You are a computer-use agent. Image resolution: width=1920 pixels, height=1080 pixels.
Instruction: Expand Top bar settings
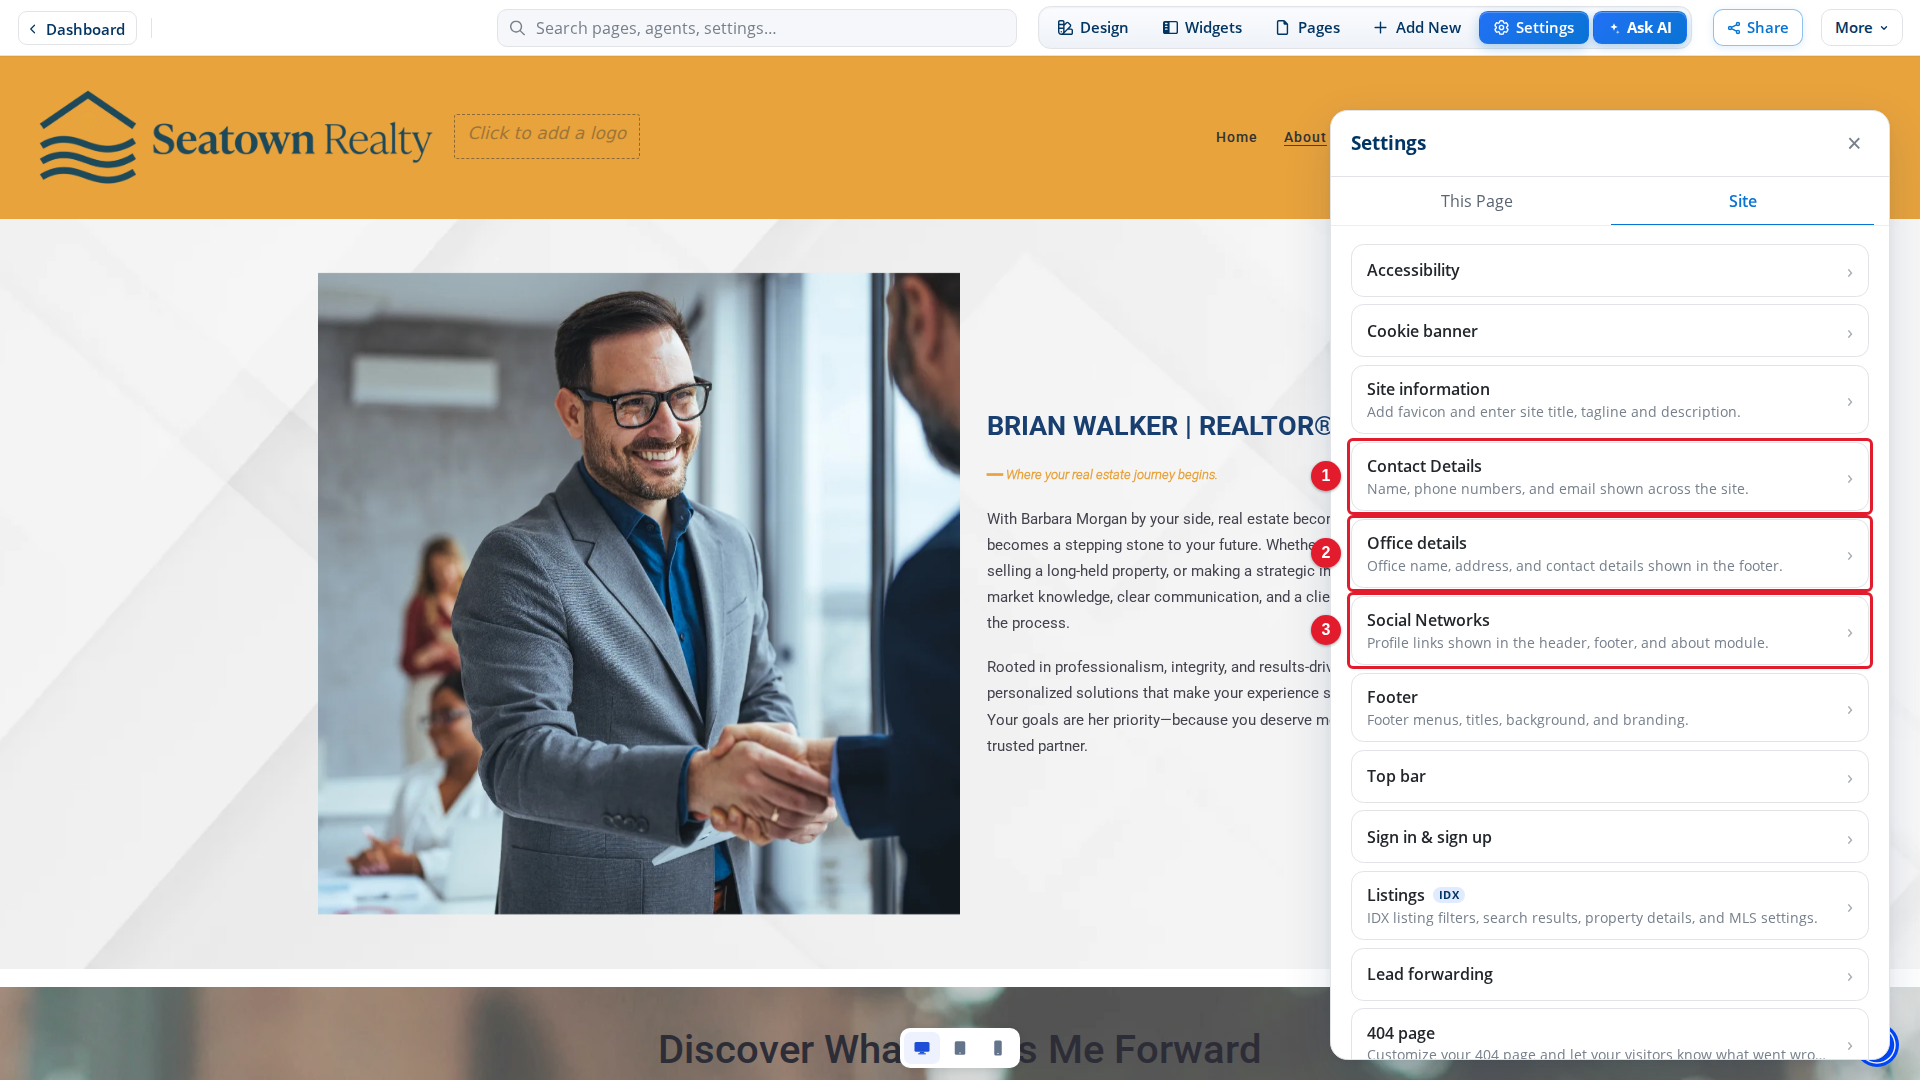pyautogui.click(x=1609, y=777)
